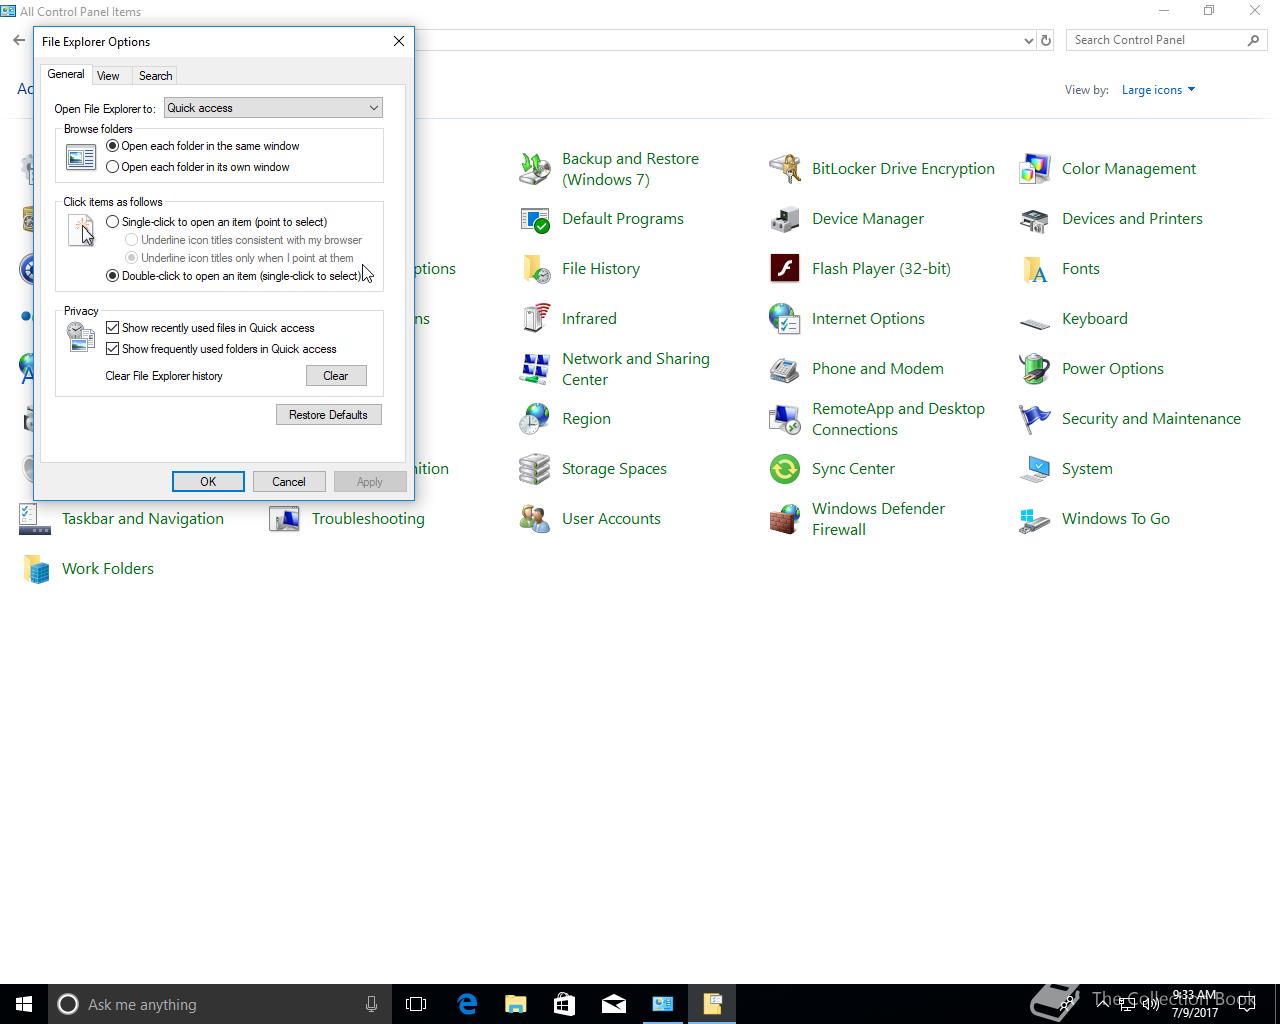Open the Storage Spaces icon
This screenshot has width=1280, height=1024.
(x=535, y=469)
